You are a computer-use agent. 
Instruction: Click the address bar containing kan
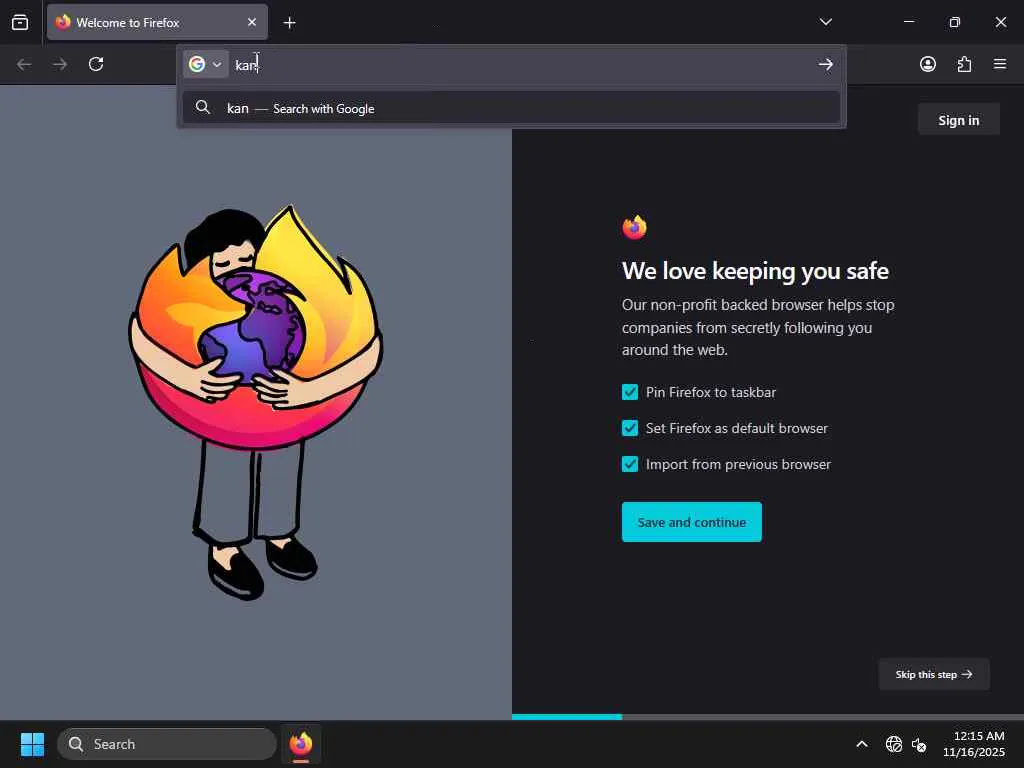click(522, 65)
